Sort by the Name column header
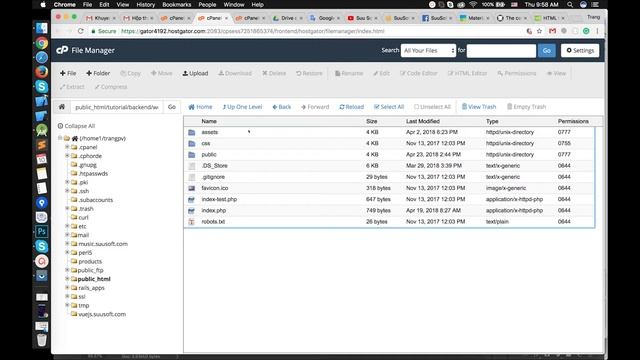 pos(209,121)
